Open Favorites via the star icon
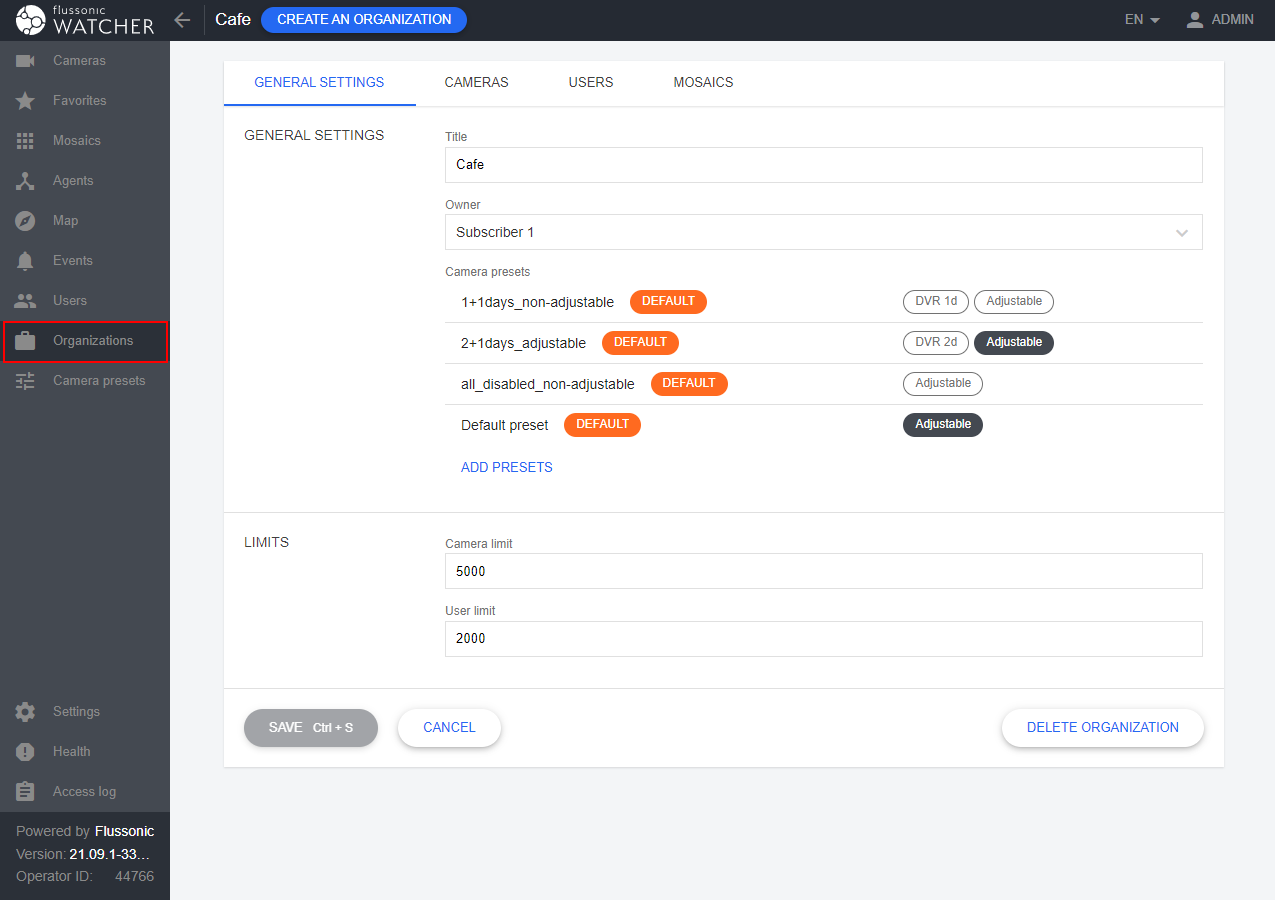 [x=26, y=101]
